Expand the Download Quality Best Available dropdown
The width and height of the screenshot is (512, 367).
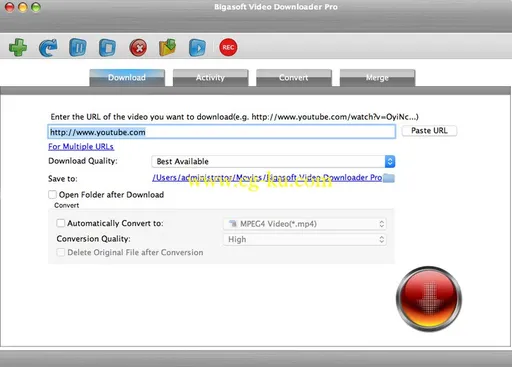(x=273, y=162)
